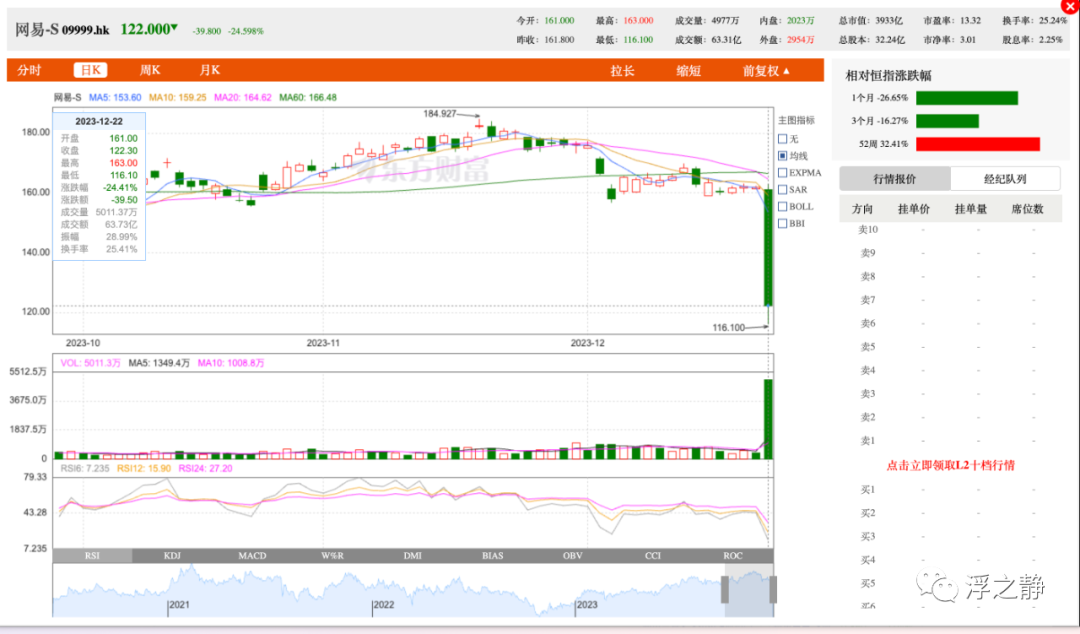Click the green 3个月 -16.27% bar

click(x=947, y=121)
